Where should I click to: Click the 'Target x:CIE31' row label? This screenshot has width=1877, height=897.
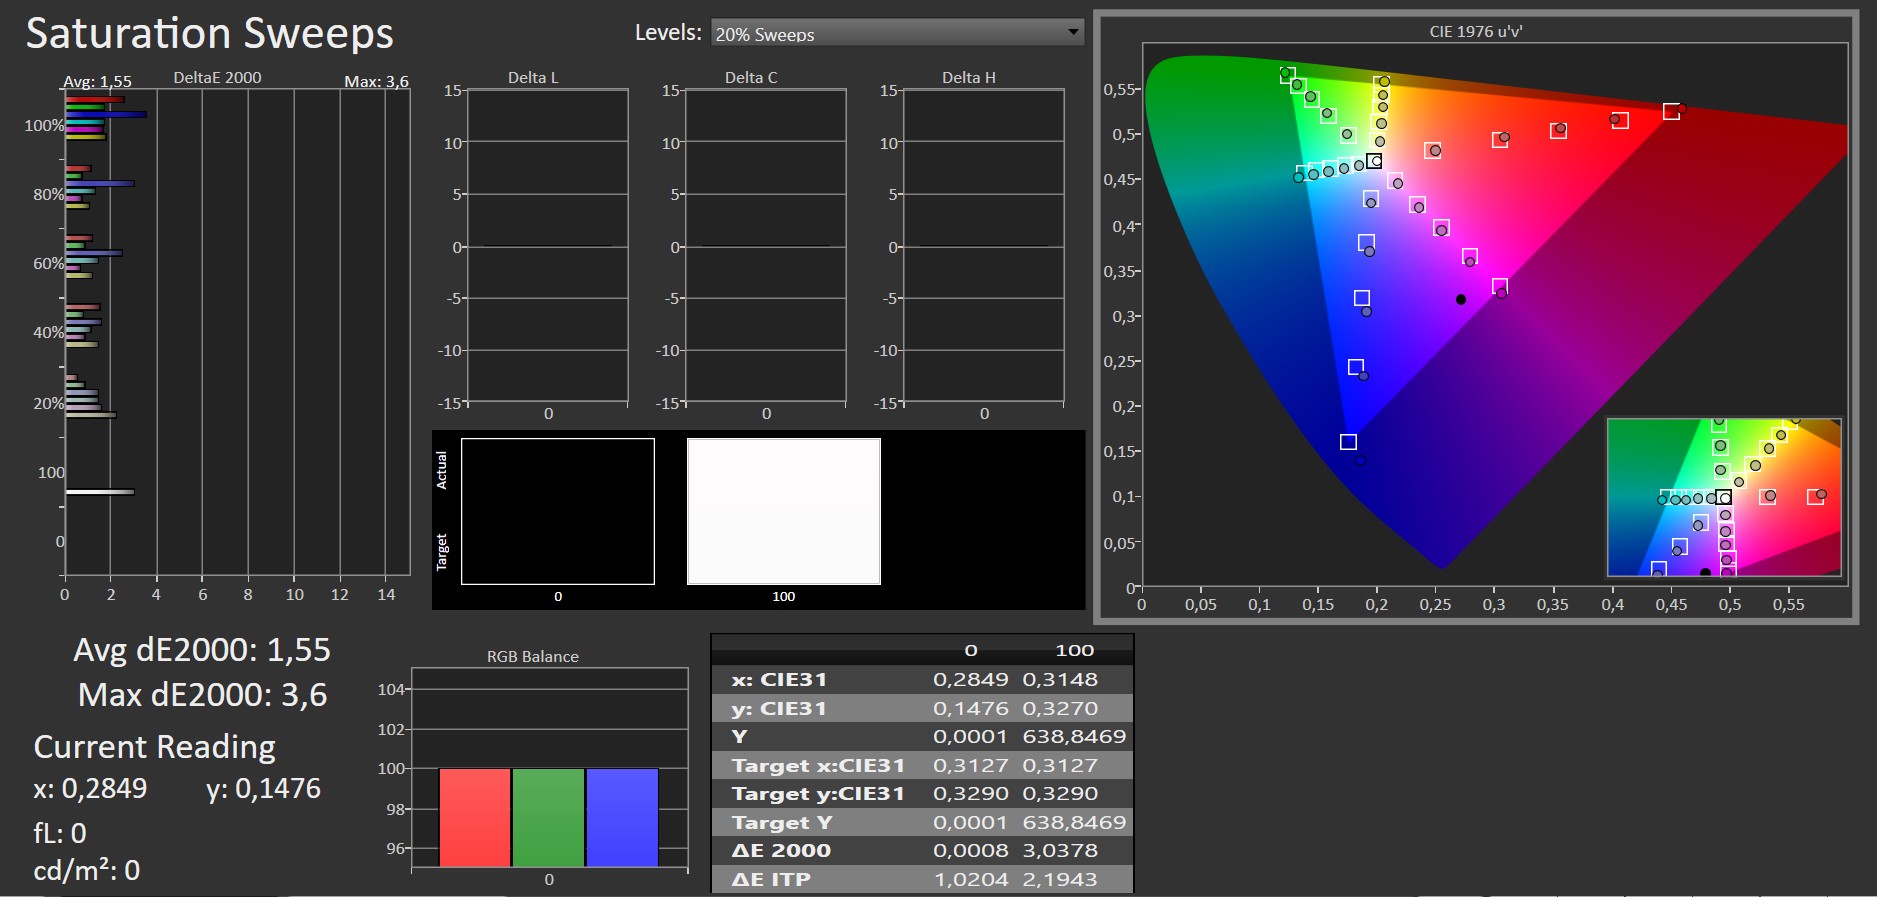click(x=818, y=765)
